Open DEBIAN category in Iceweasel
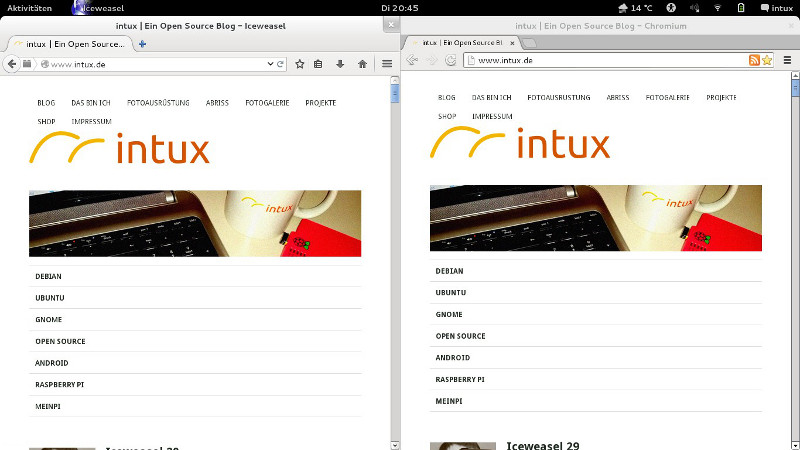The image size is (800, 450). pos(48,277)
